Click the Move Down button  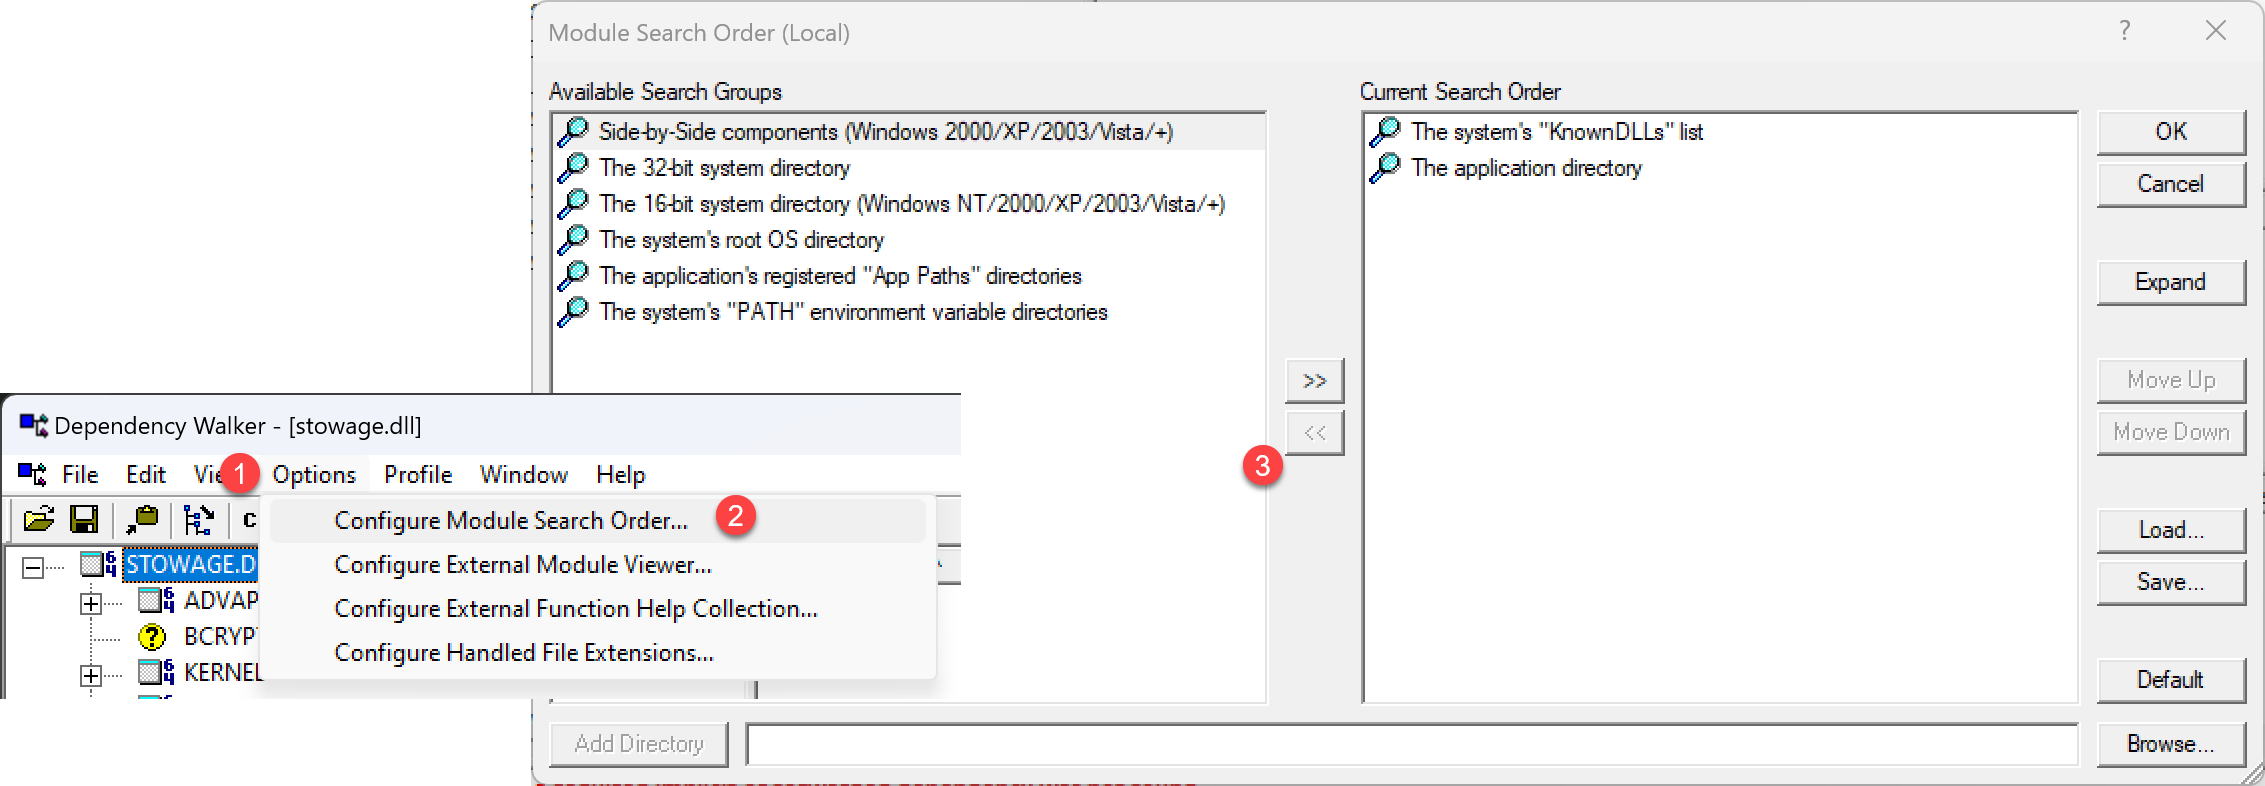pos(2171,432)
